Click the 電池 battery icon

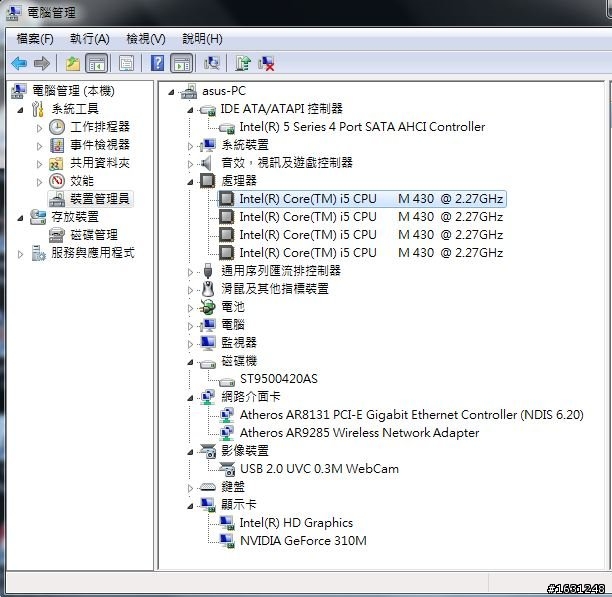click(208, 307)
